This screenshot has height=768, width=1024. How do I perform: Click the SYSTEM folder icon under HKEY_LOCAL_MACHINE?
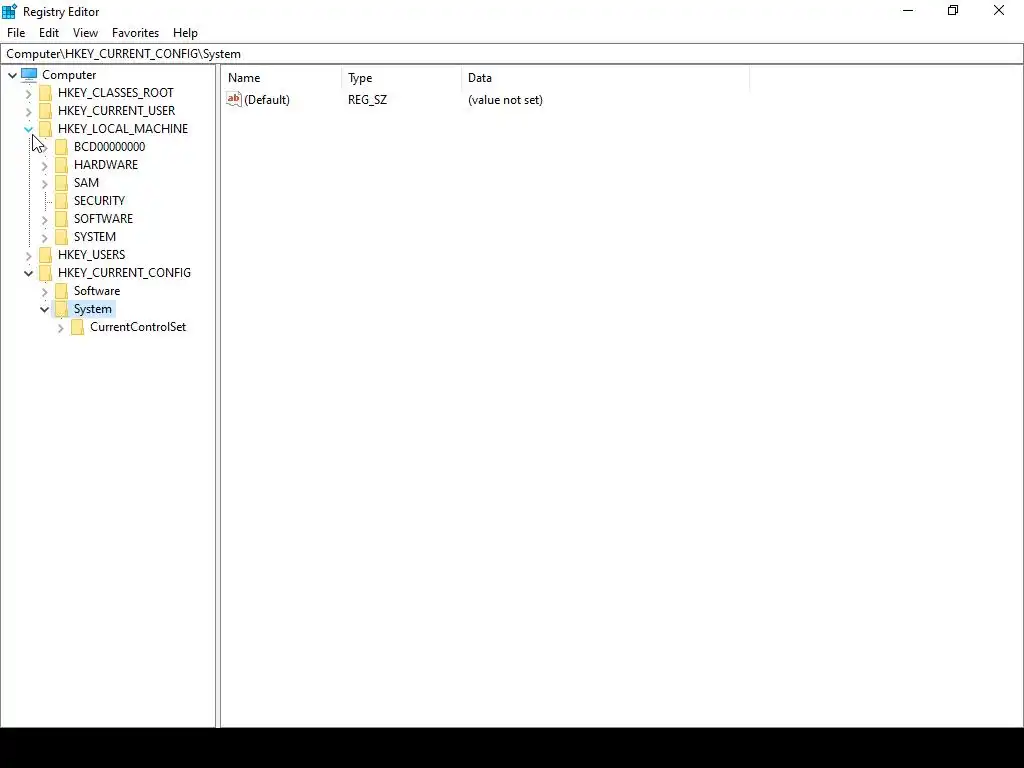61,236
